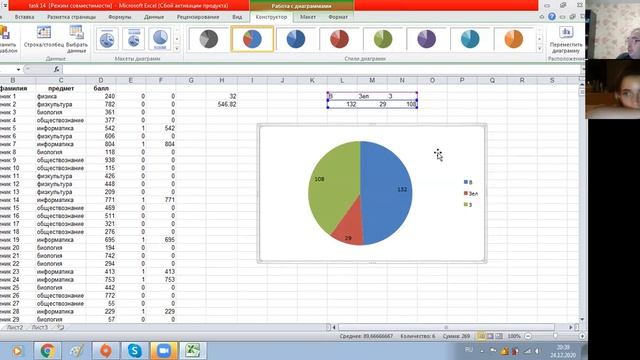Select the grayscale pie chart style
This screenshot has height=360, width=640.
click(x=209, y=39)
